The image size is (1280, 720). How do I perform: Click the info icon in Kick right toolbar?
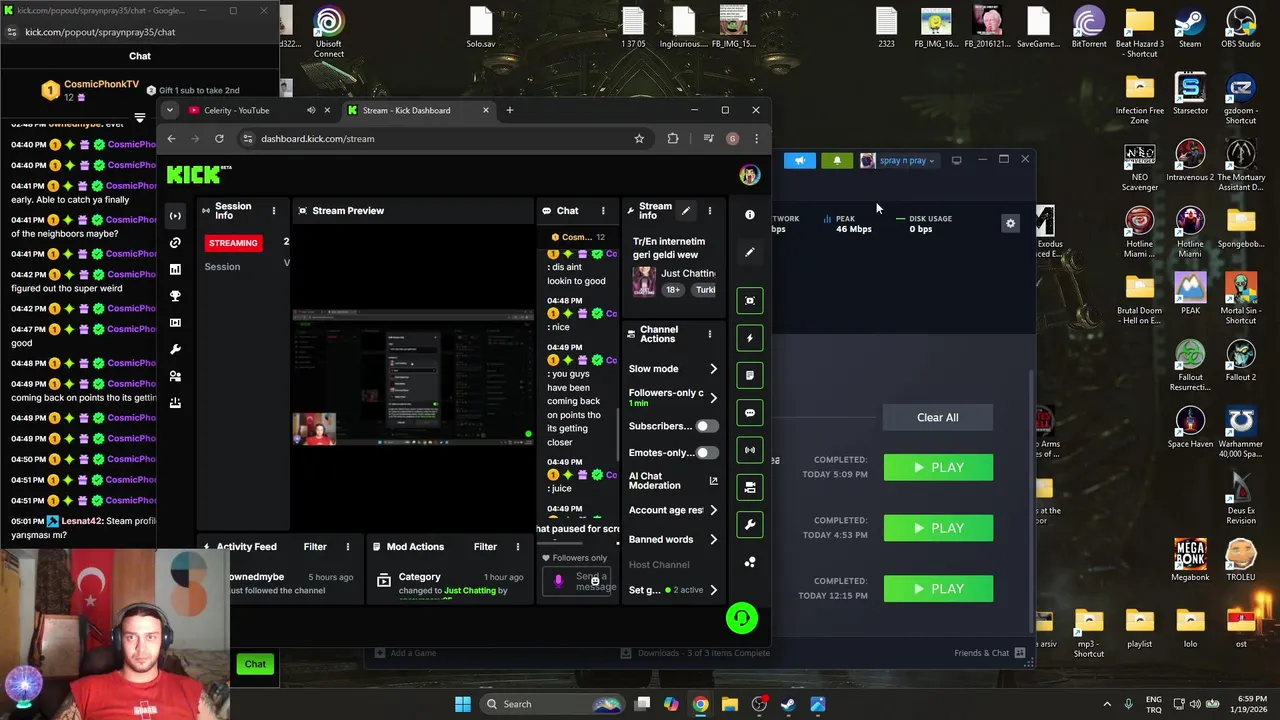750,214
